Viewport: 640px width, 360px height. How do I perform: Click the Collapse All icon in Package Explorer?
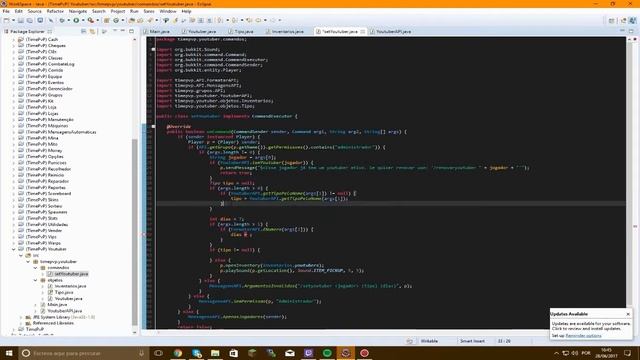84,31
